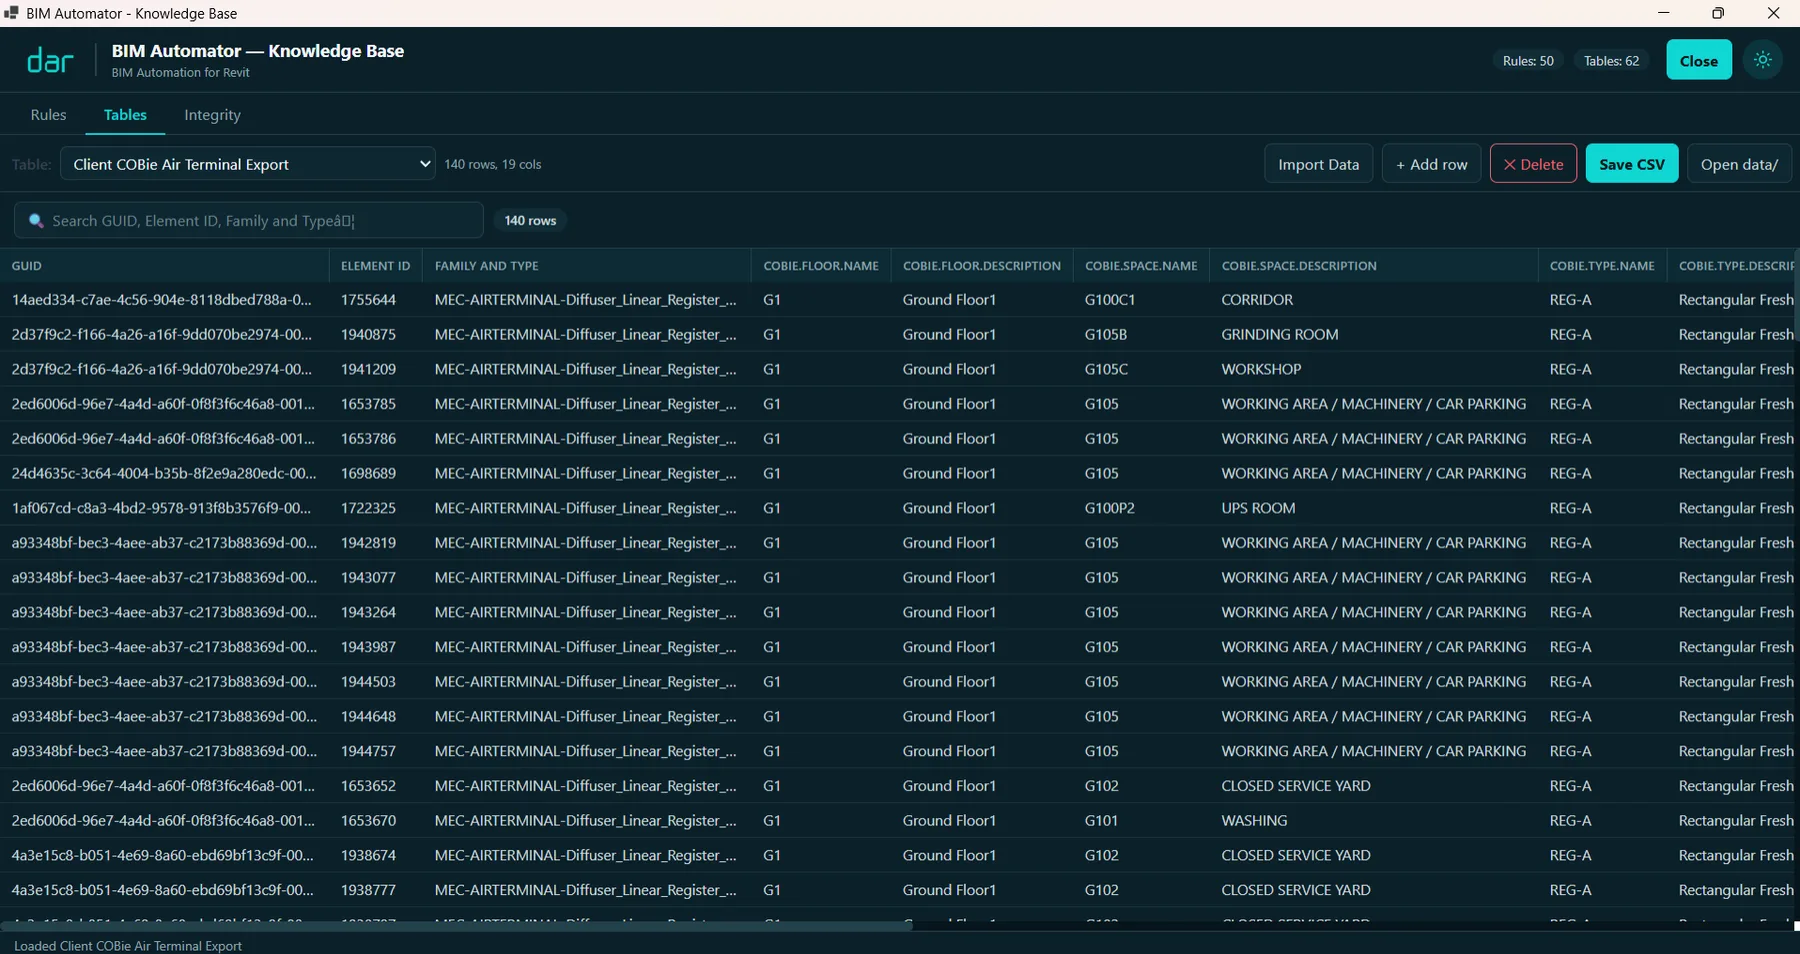Viewport: 1800px width, 954px height.
Task: Open the Integrity tab
Action: (x=212, y=115)
